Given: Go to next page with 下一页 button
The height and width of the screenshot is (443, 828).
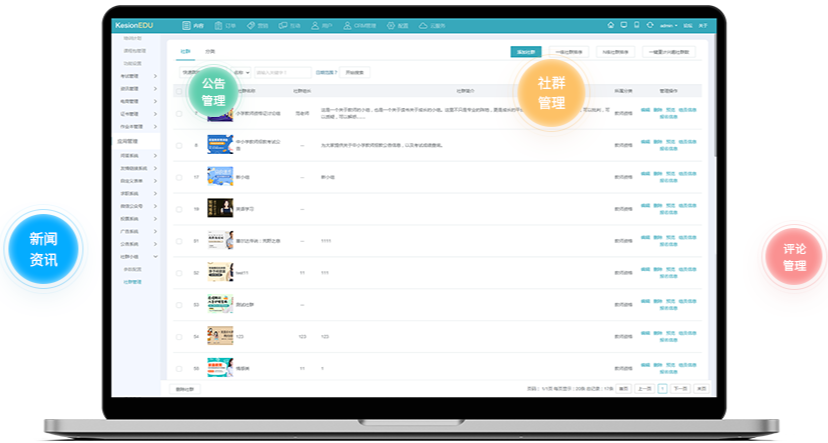Looking at the screenshot, I should pos(679,388).
